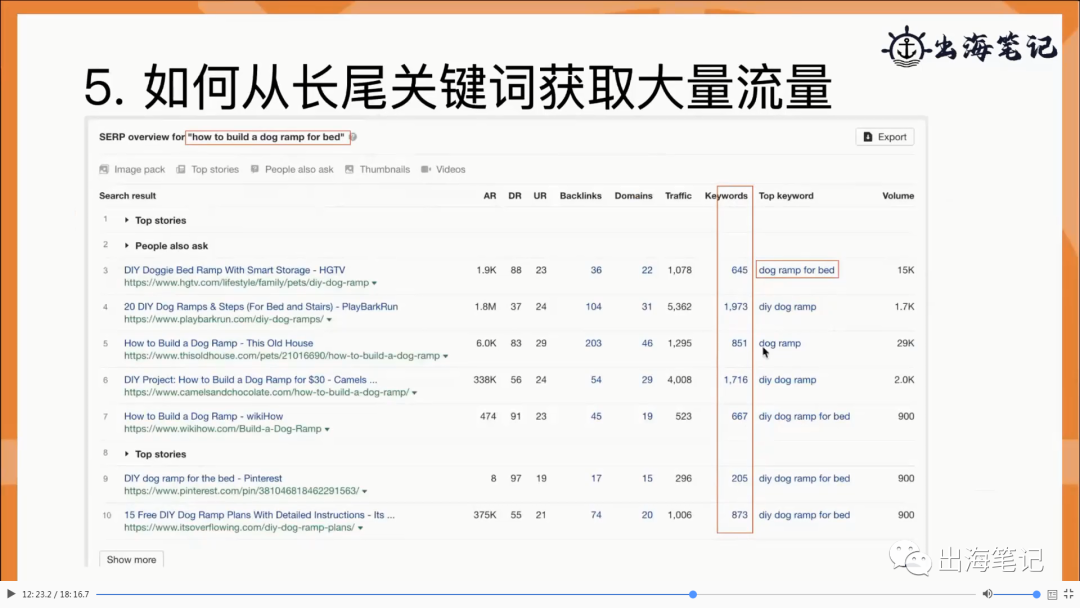Sort by the Traffic column header
1080x608 pixels.
[678, 196]
